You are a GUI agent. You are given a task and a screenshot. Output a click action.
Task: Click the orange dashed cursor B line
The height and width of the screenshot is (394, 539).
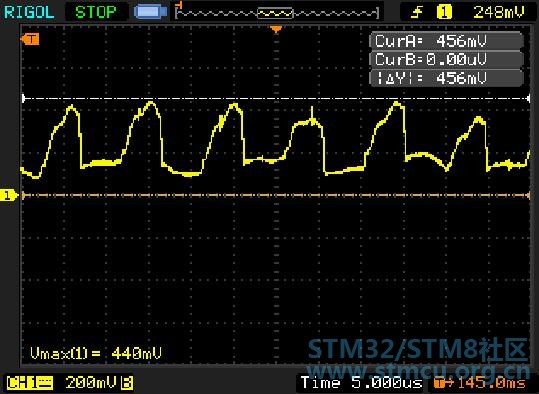point(276,196)
